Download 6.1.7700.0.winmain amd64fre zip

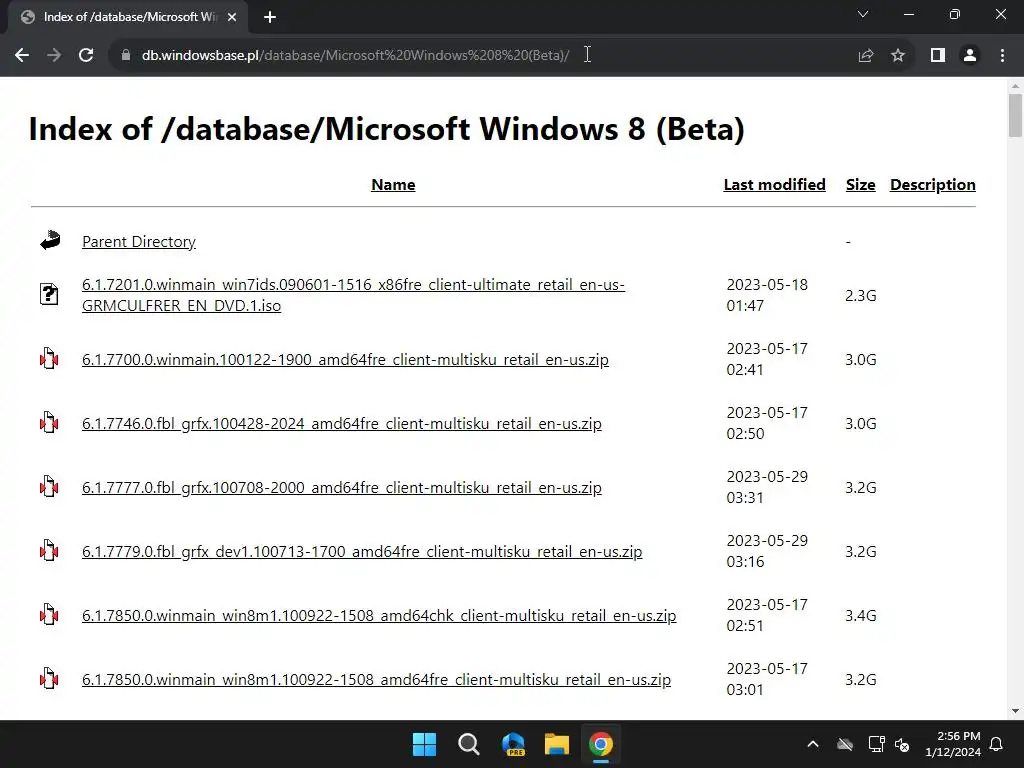click(345, 359)
